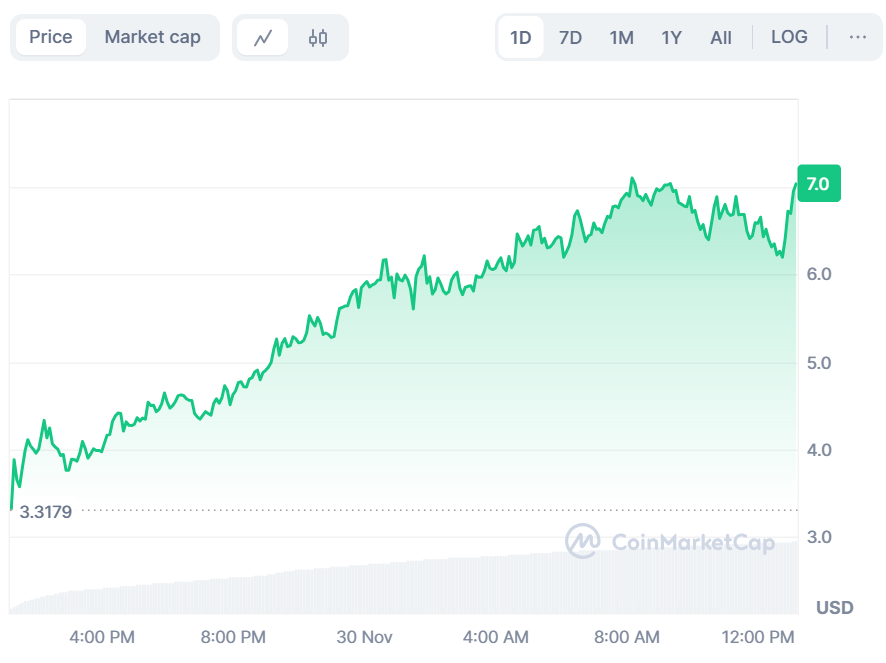The image size is (886, 663).
Task: Click the 12:00 PM time axis label
Action: [x=758, y=637]
